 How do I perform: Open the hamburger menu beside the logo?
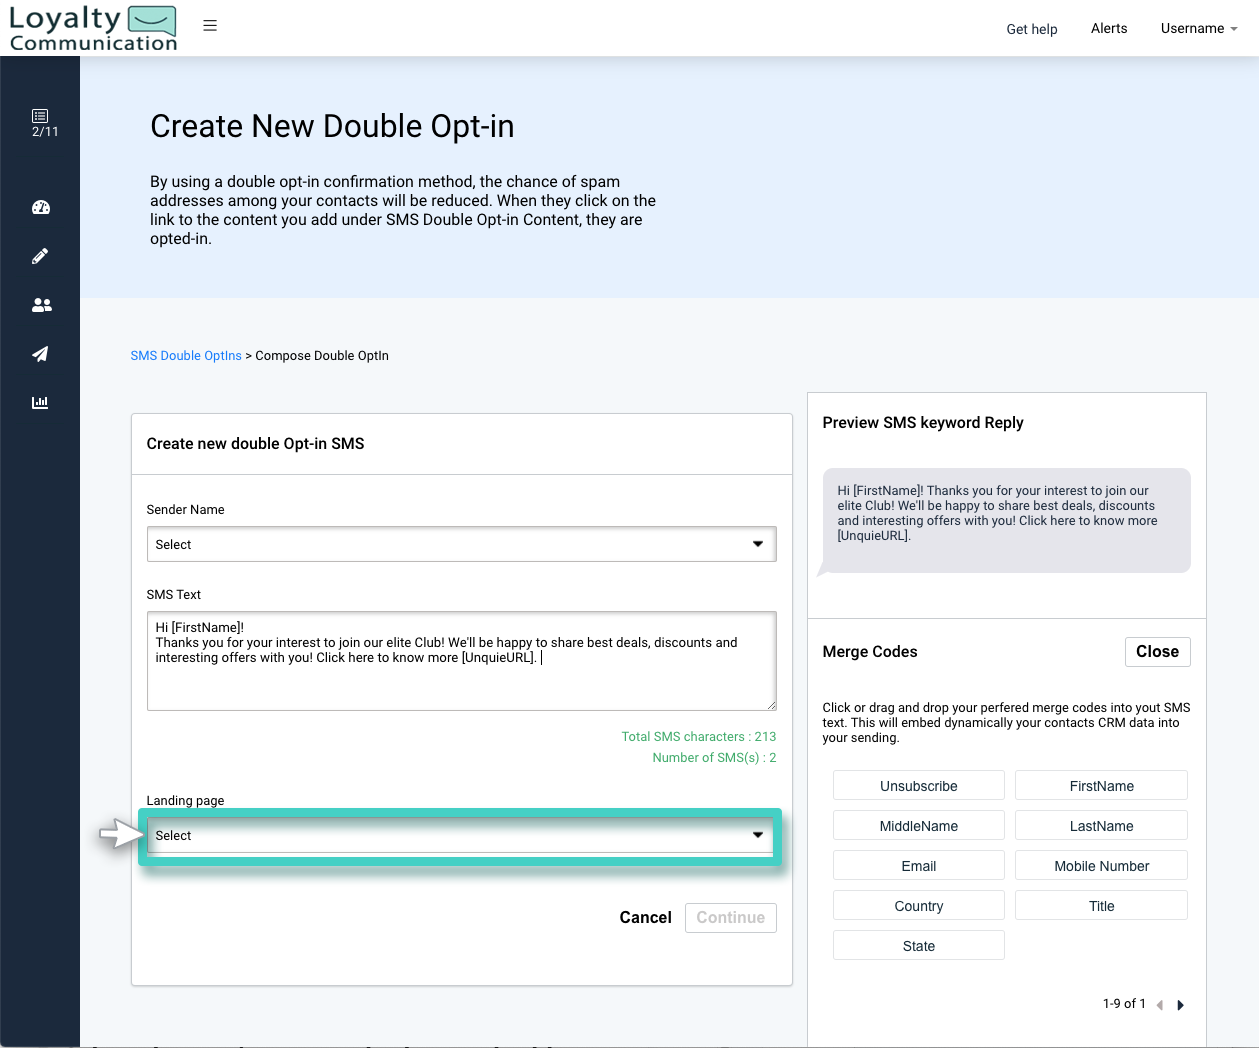click(x=209, y=25)
